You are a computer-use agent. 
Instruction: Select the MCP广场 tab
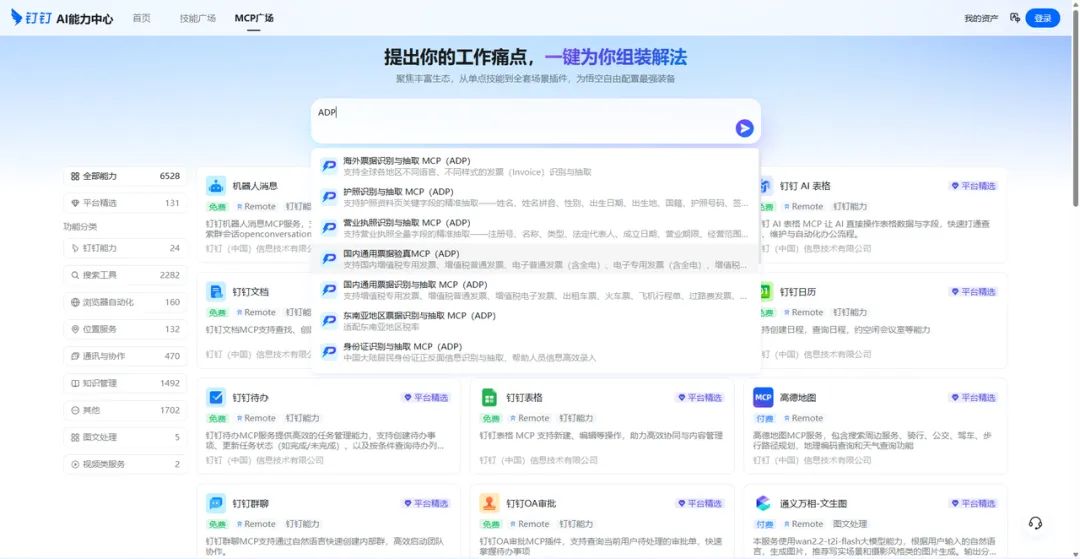pos(253,19)
